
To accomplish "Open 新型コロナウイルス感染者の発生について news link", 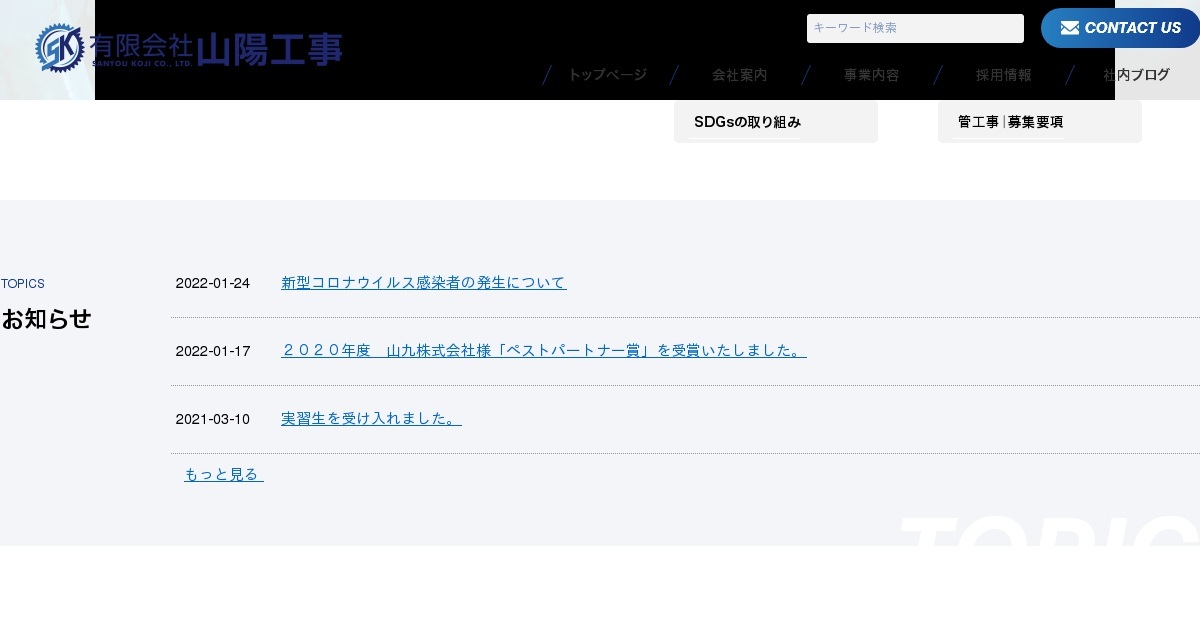I will click(x=424, y=283).
